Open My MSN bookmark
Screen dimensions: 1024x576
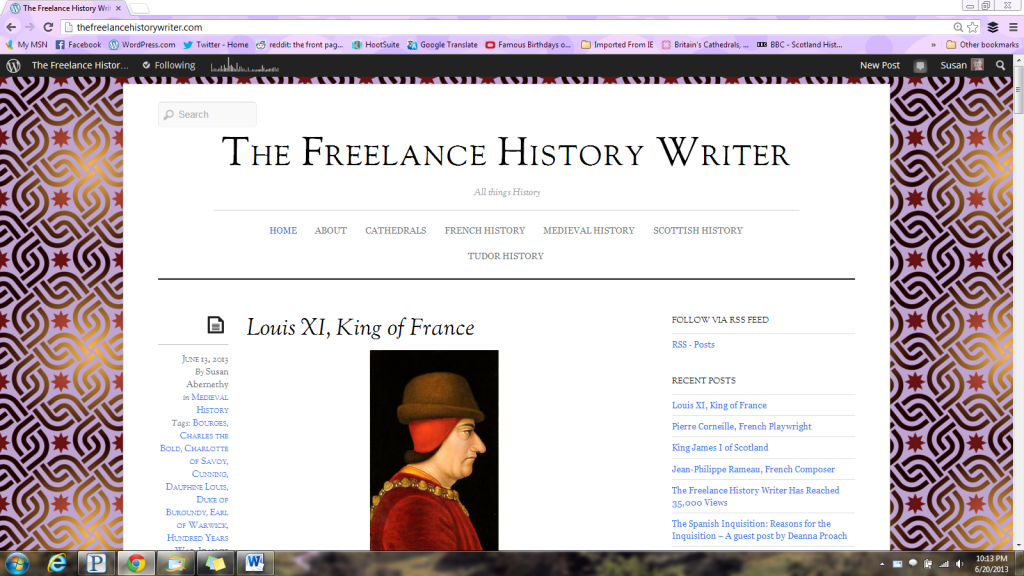[27, 44]
